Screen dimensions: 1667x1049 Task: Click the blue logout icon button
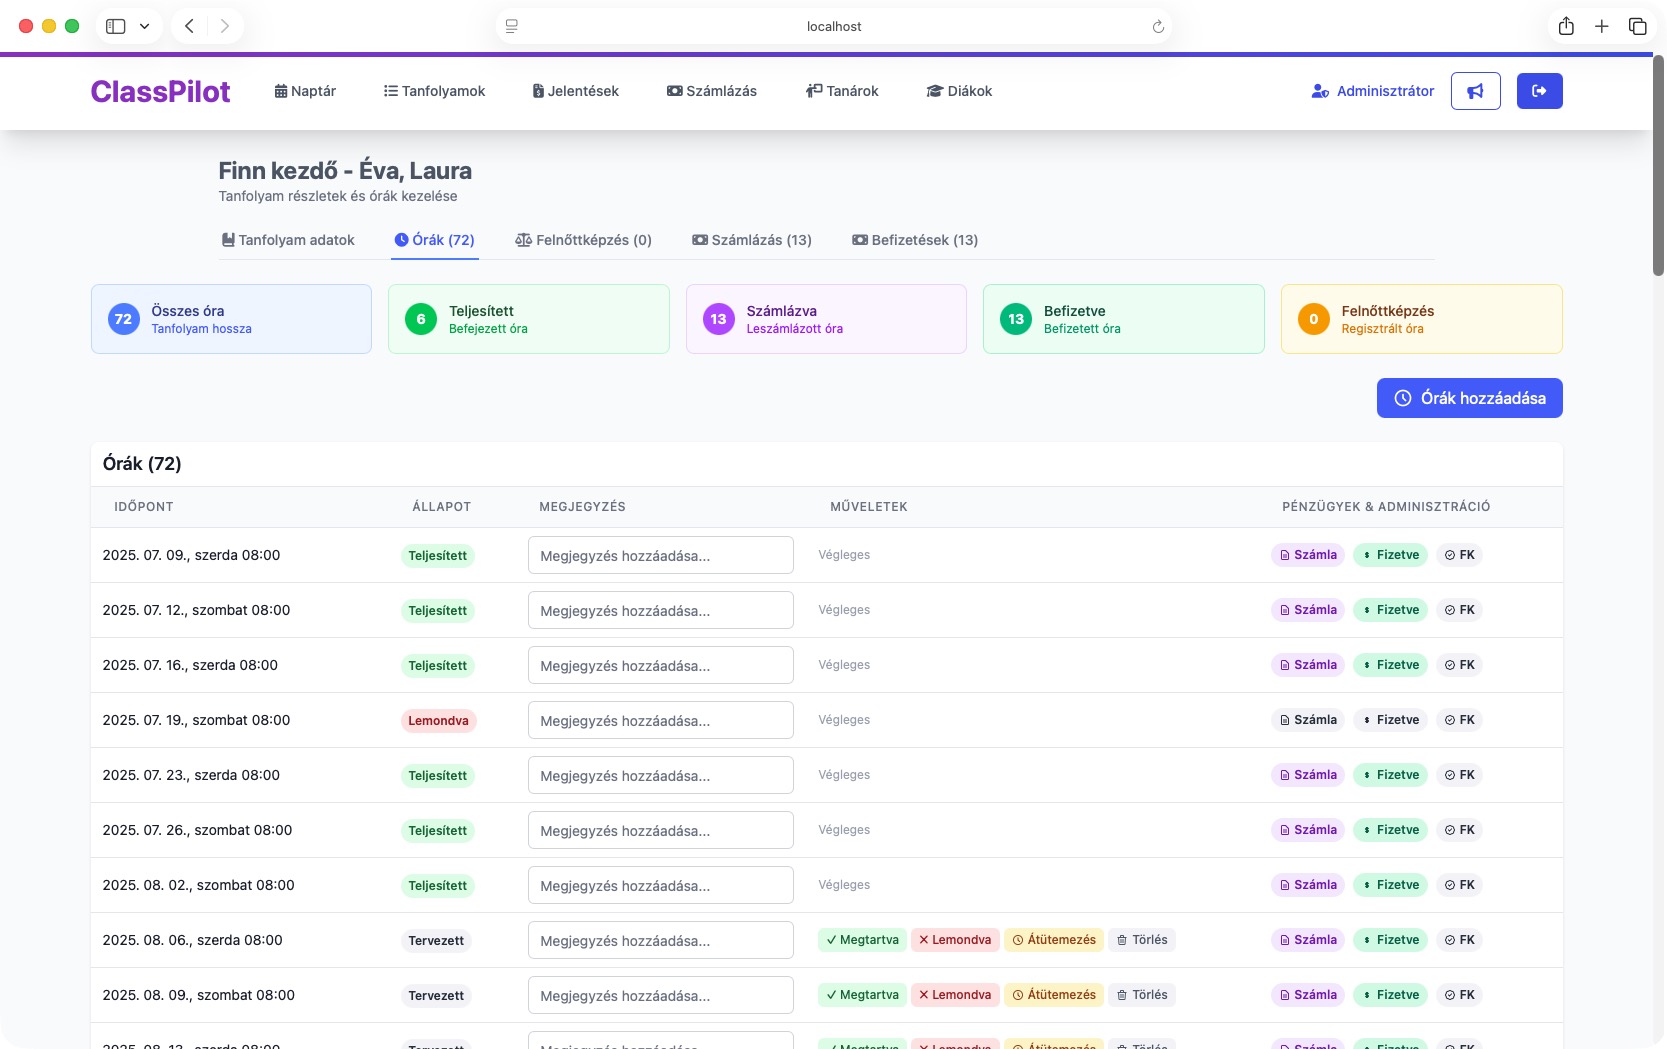(1539, 91)
